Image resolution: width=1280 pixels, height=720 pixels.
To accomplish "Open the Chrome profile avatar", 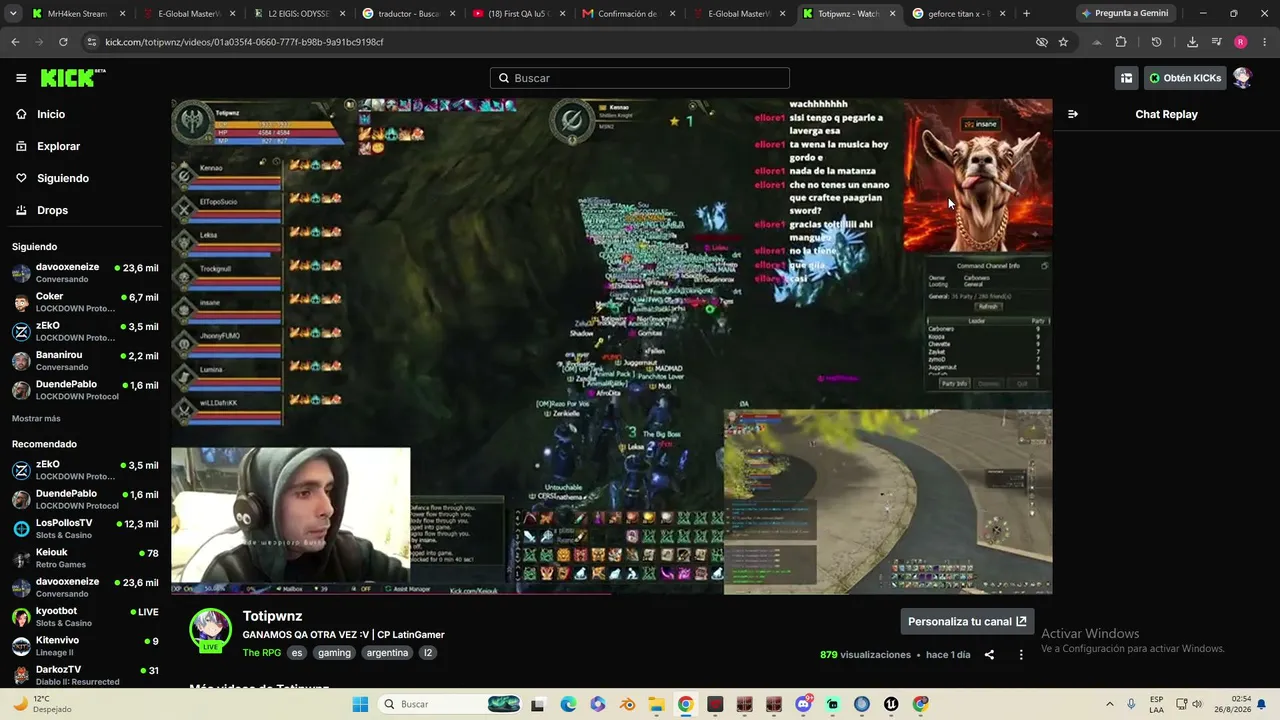I will 1240,42.
